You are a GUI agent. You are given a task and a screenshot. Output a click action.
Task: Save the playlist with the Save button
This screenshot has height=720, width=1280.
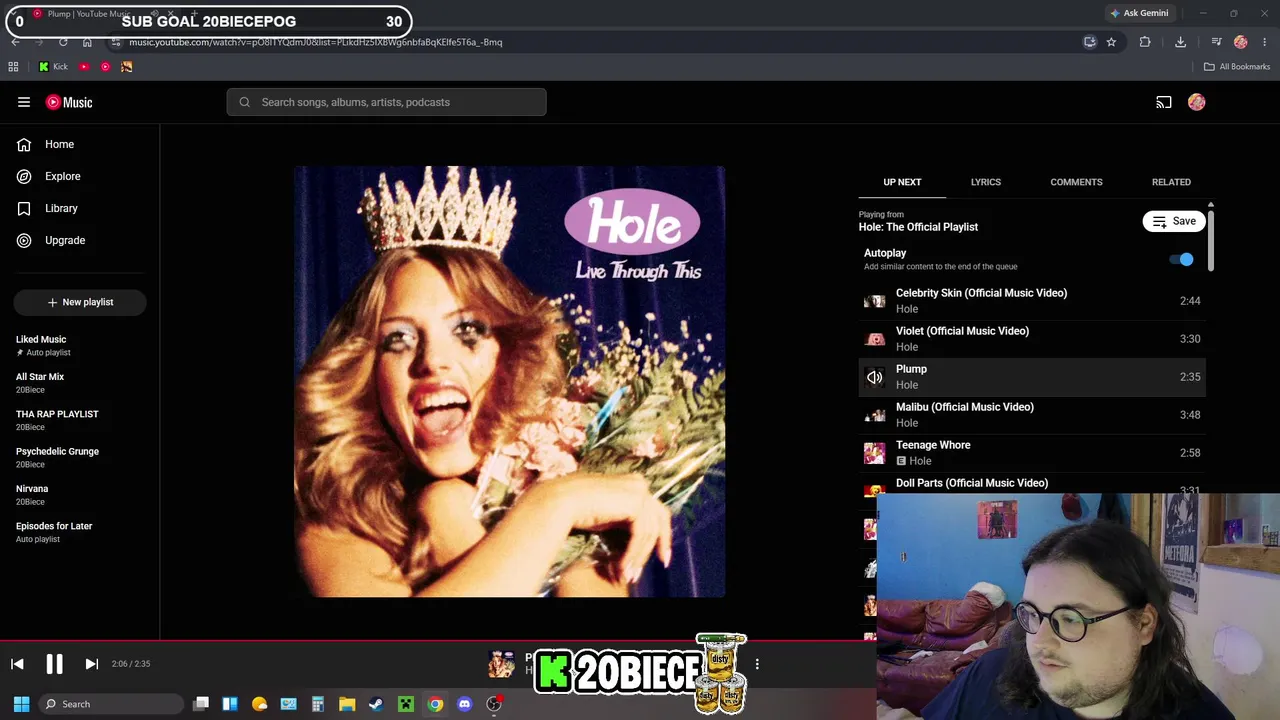1174,221
